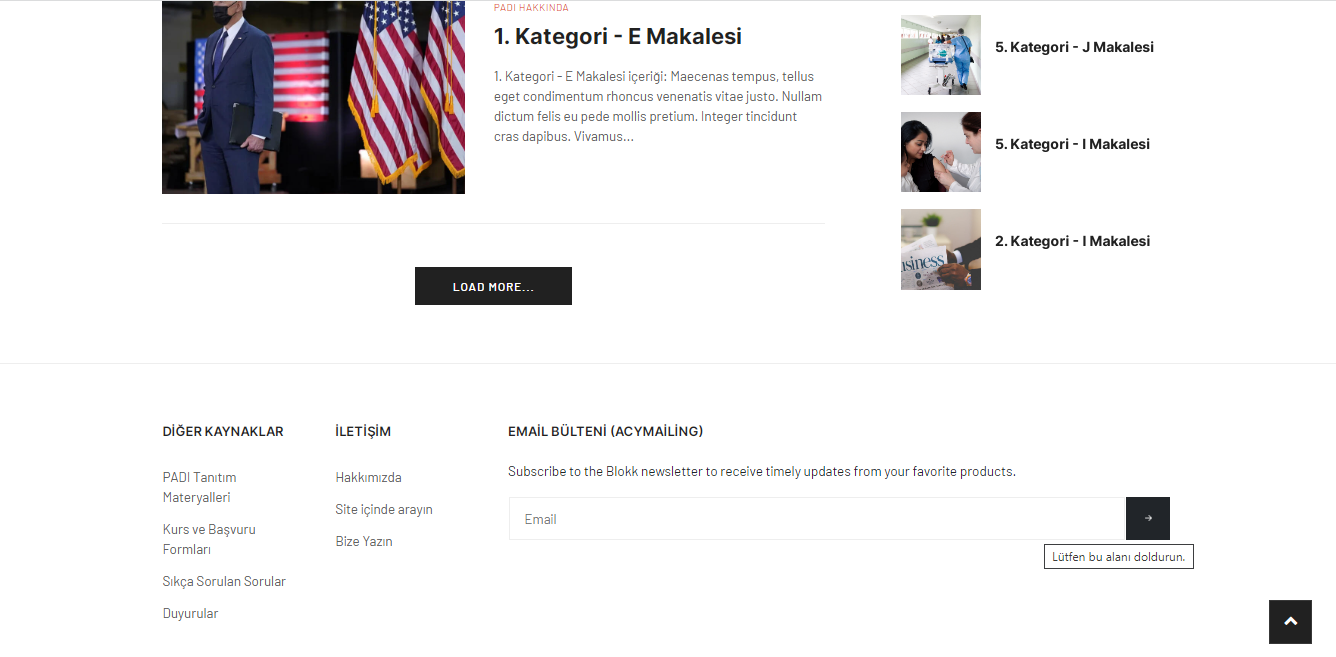
Task: Focus the Email input field
Action: pyautogui.click(x=817, y=518)
